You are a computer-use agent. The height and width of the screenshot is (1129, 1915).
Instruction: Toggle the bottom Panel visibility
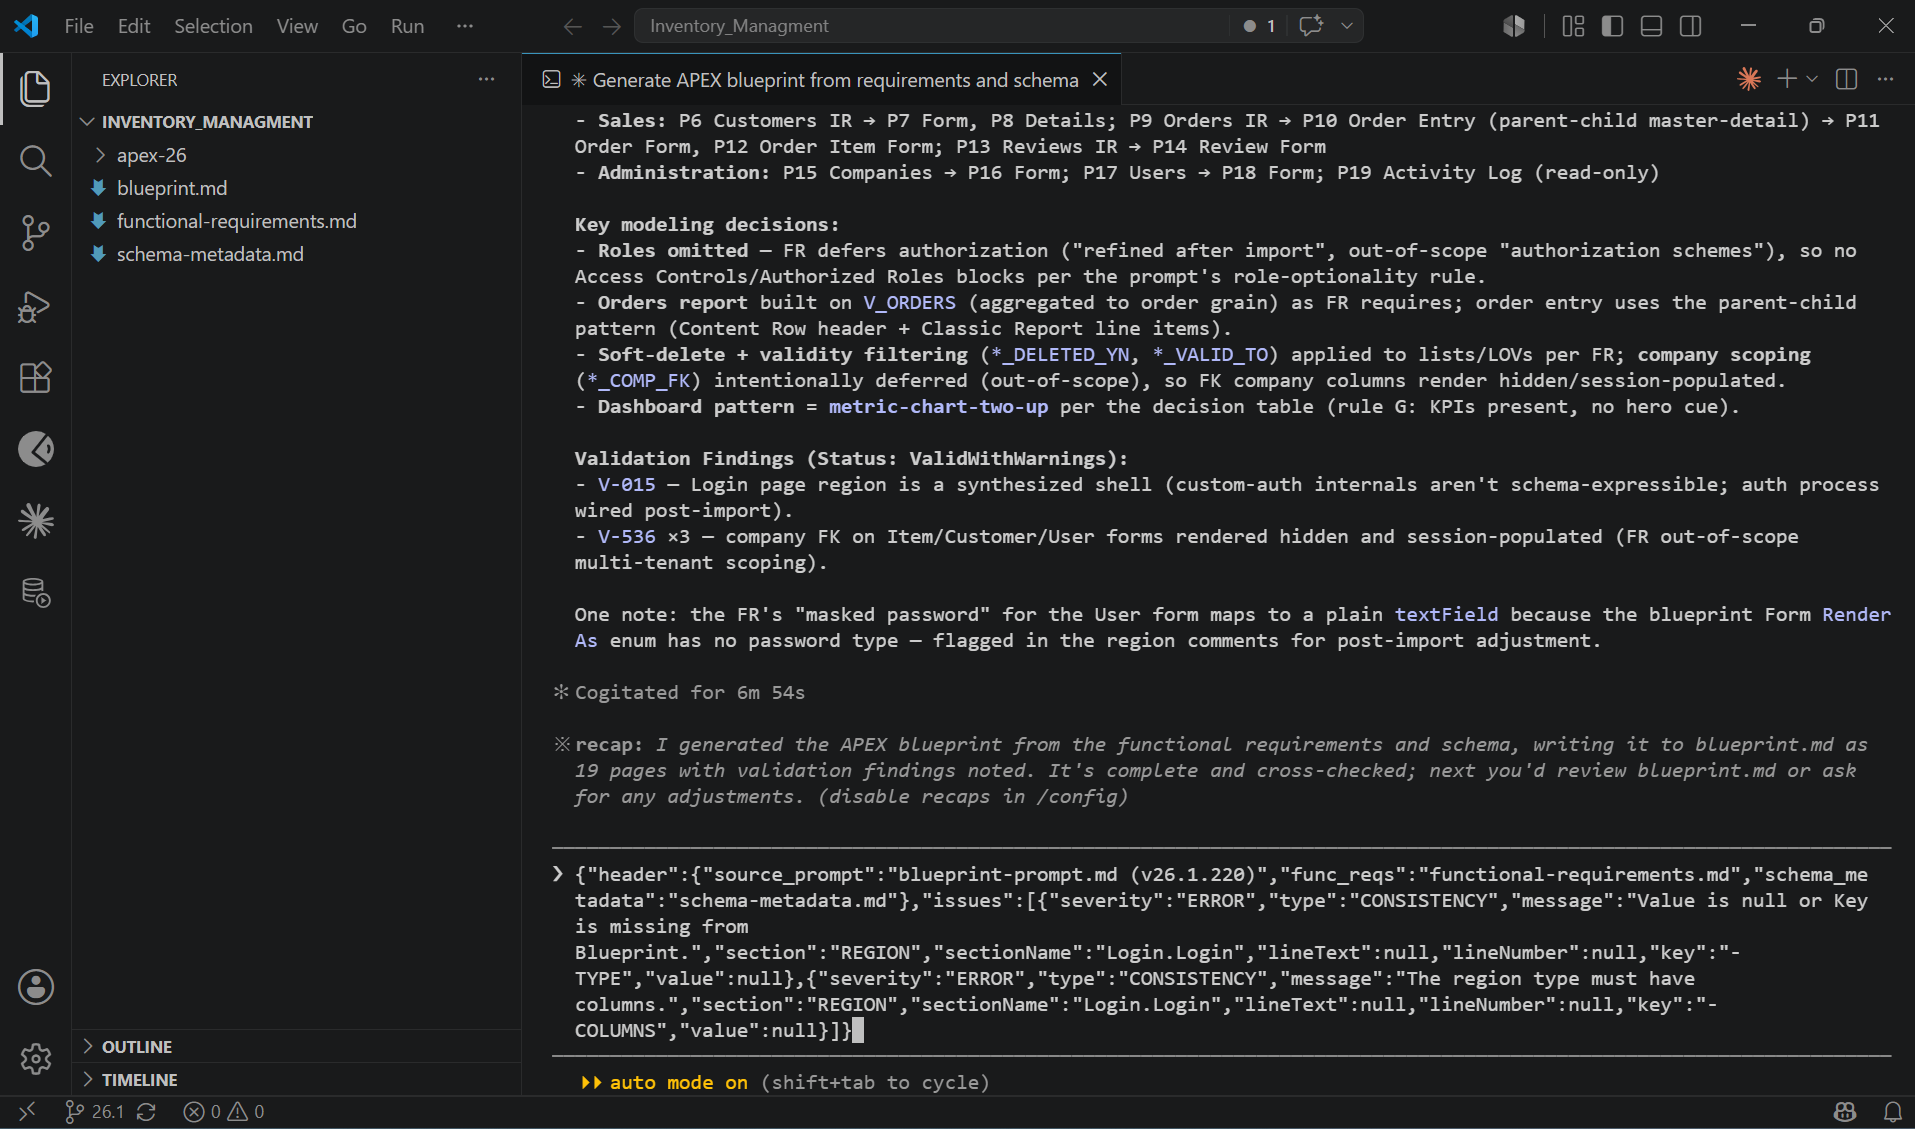coord(1651,26)
